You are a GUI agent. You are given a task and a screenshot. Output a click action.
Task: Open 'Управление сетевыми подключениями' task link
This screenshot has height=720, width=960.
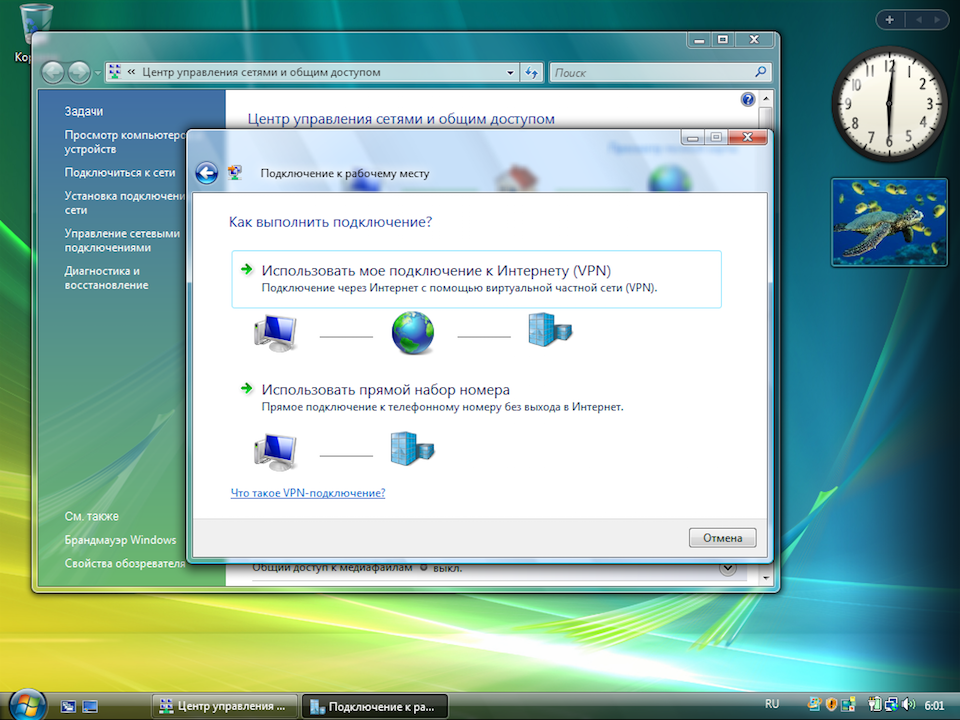click(122, 240)
